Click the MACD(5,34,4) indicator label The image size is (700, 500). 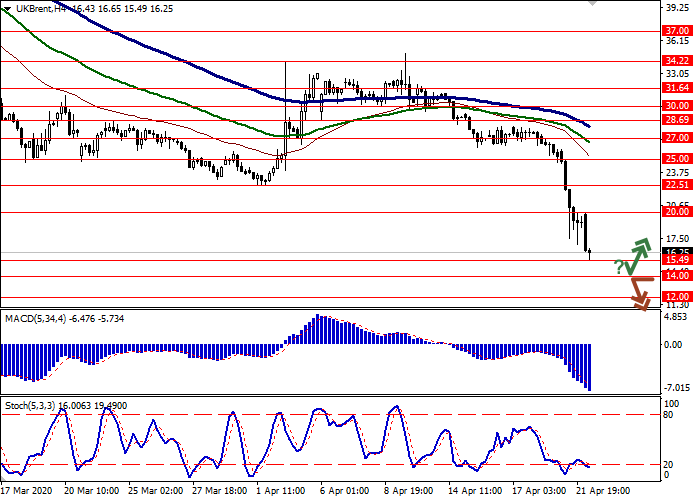36,319
